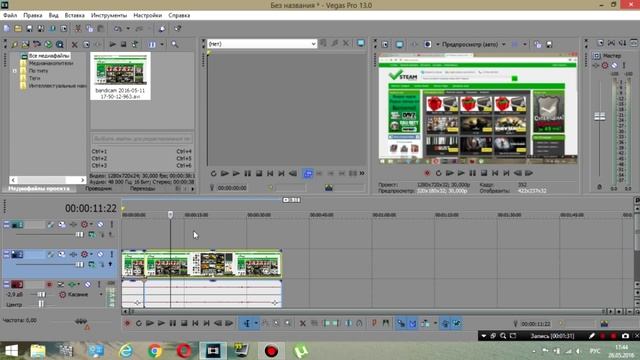Mute the first video track

click(x=100, y=224)
